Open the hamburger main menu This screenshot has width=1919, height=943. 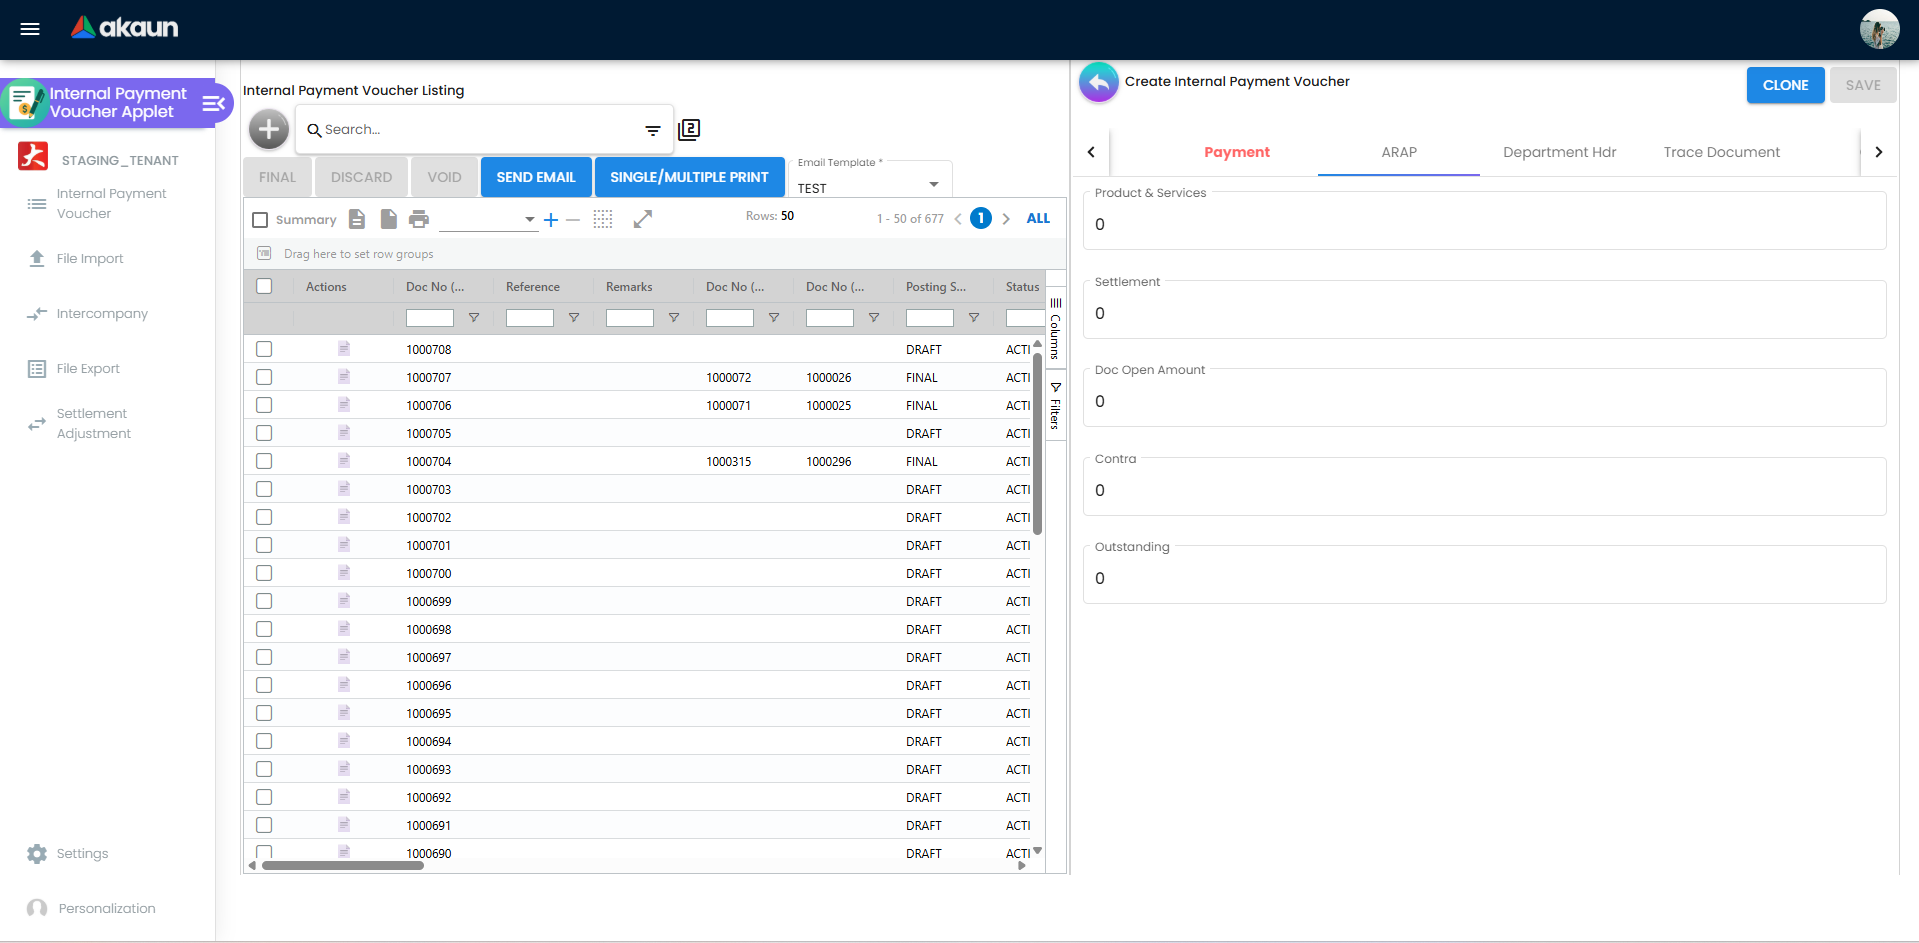[x=30, y=29]
